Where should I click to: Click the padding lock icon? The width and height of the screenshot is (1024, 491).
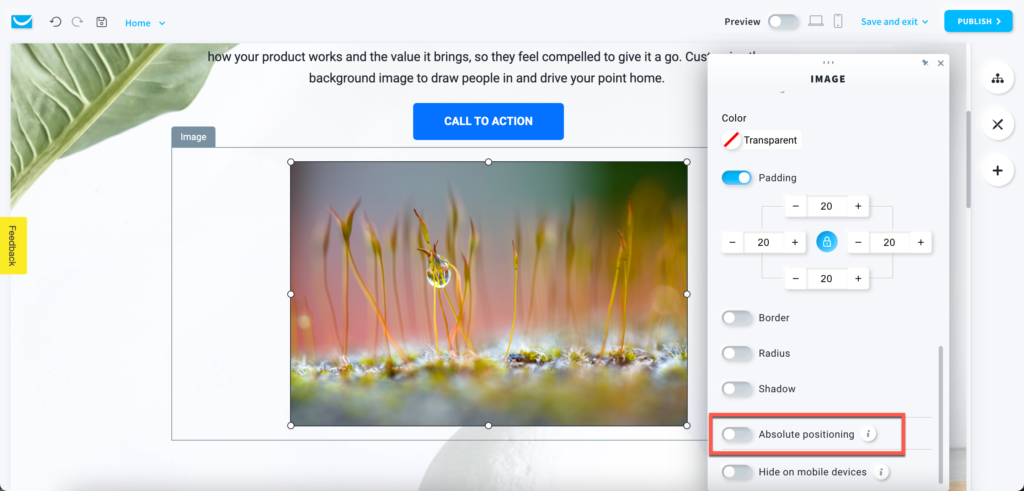(826, 242)
